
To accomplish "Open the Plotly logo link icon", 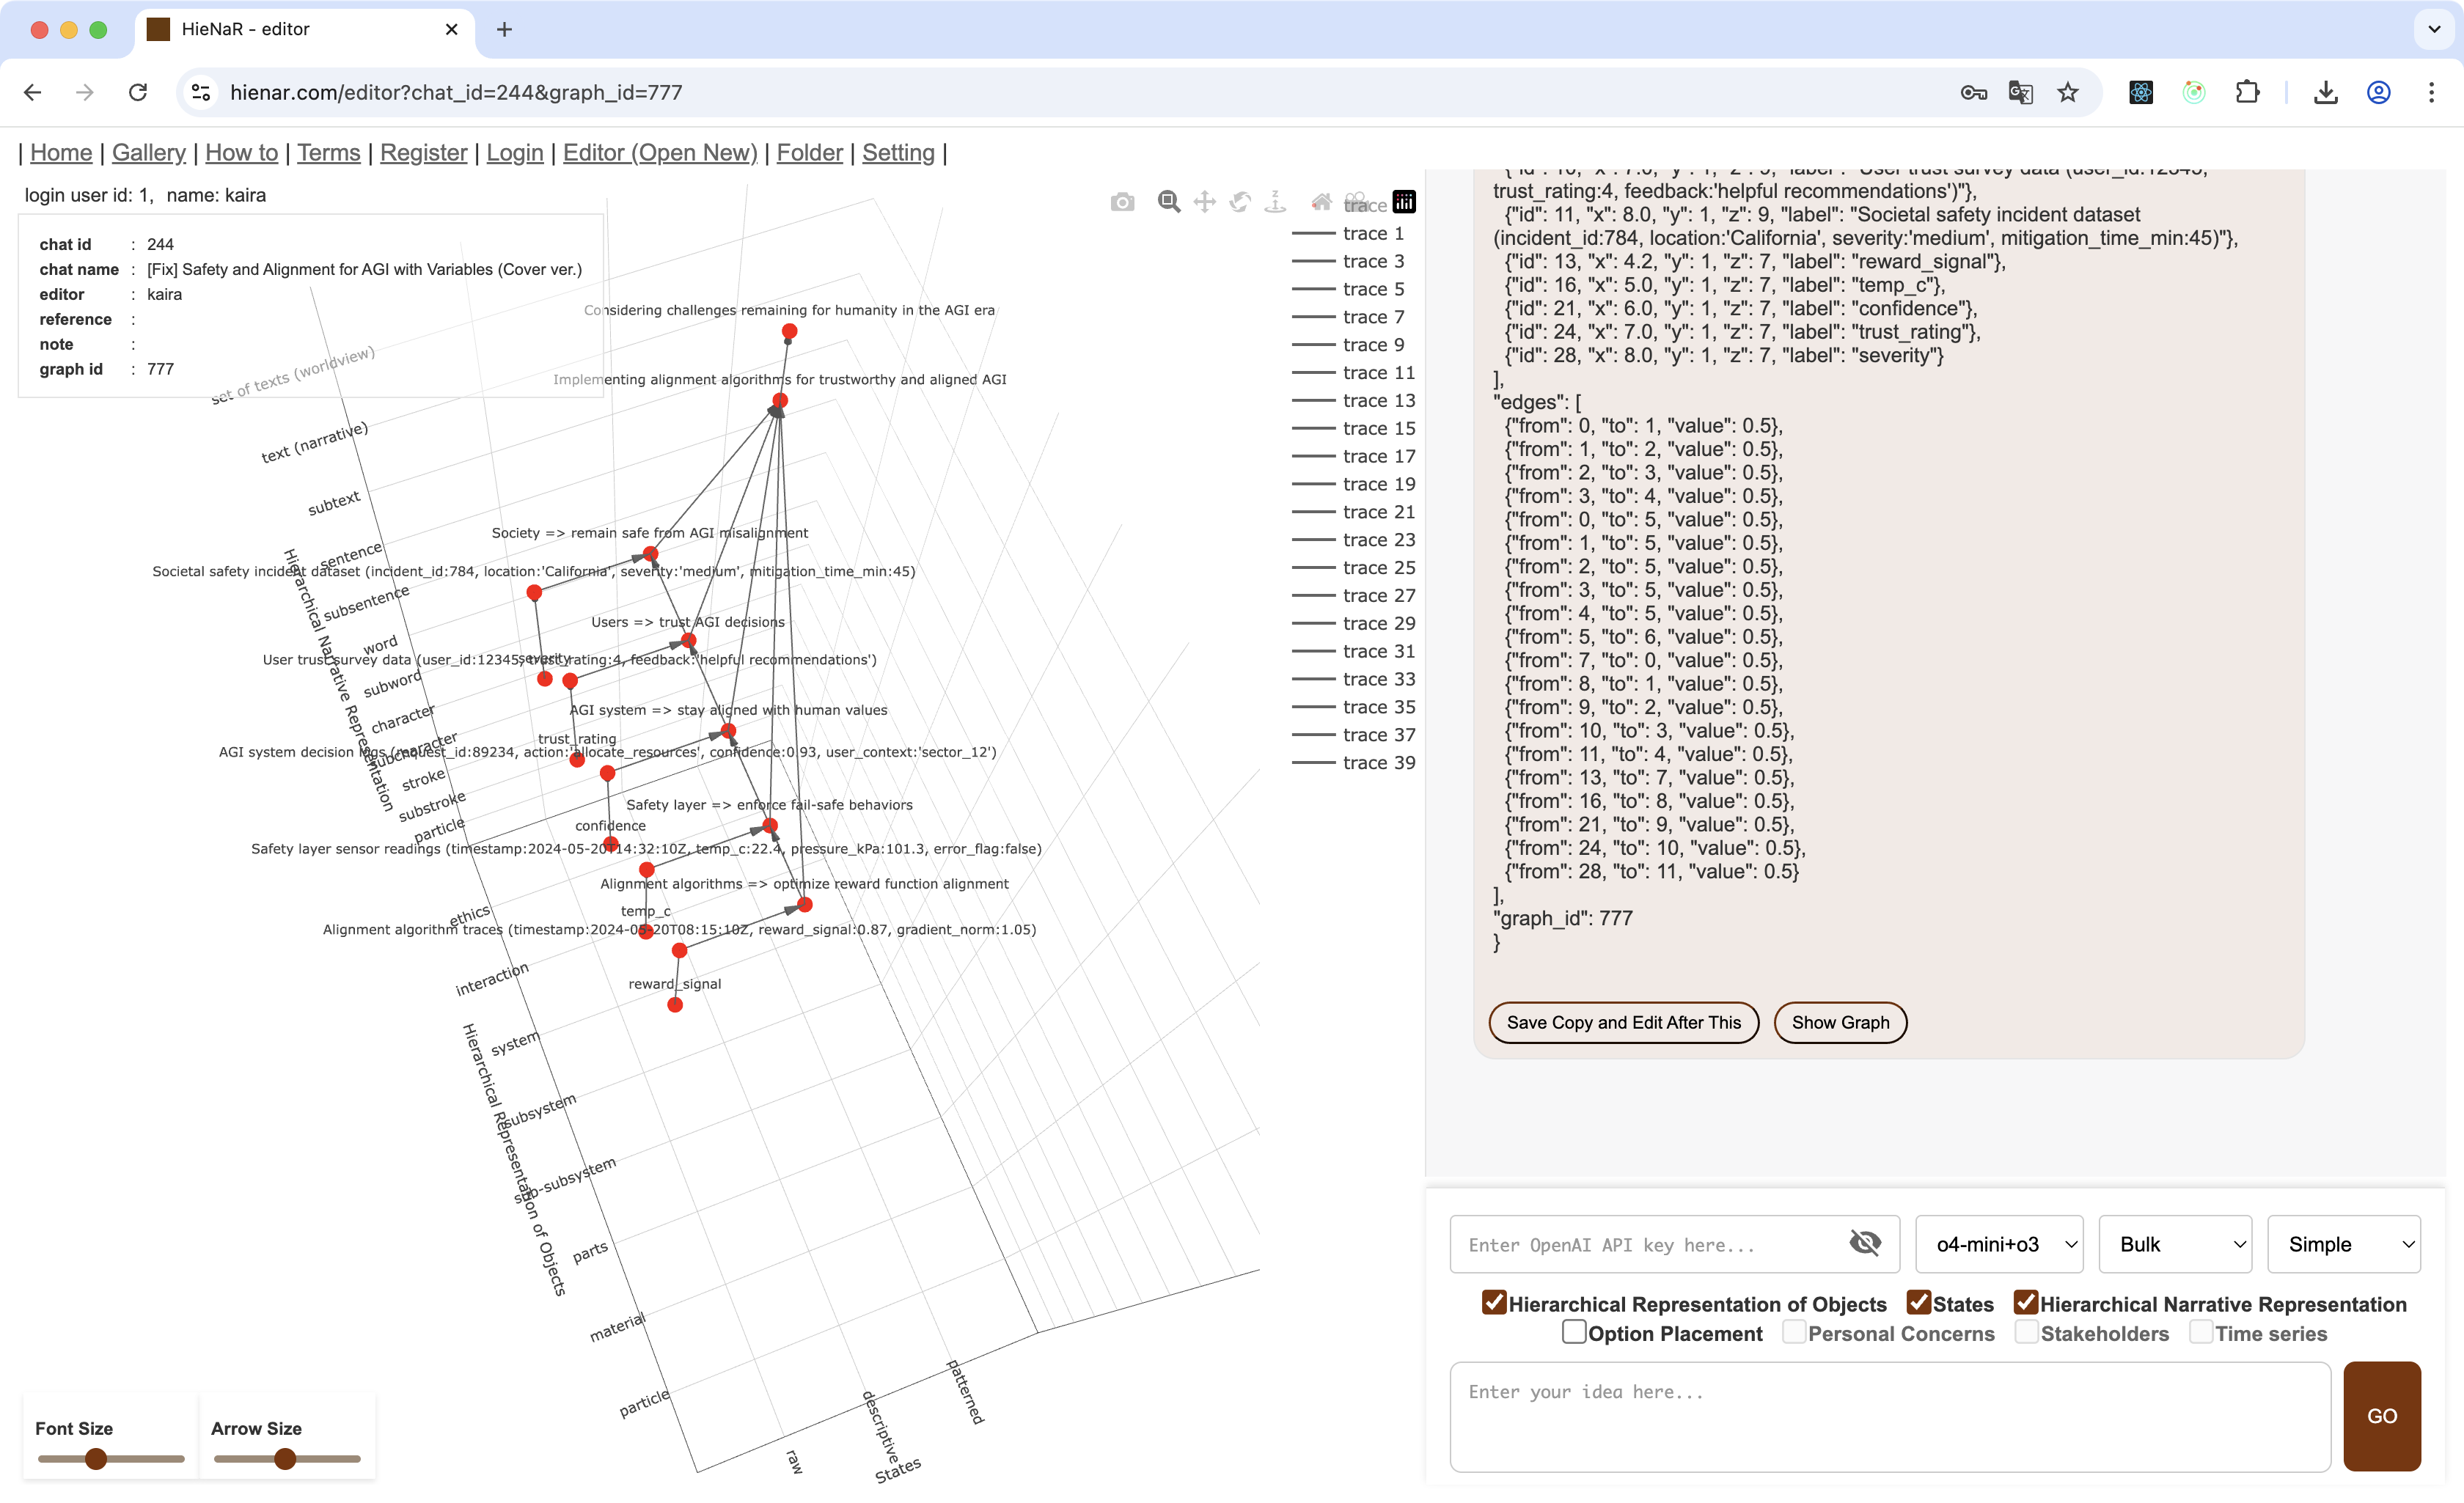I will pyautogui.click(x=1404, y=202).
